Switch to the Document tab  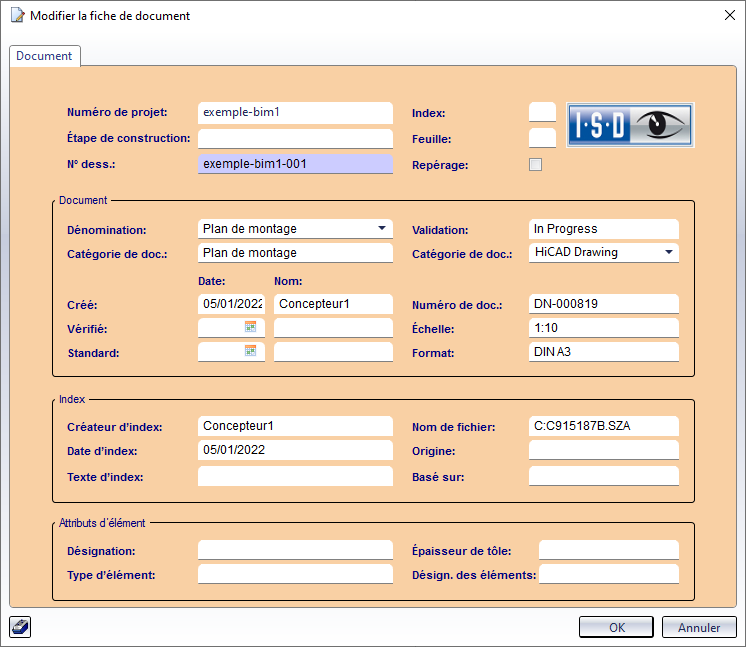click(44, 57)
